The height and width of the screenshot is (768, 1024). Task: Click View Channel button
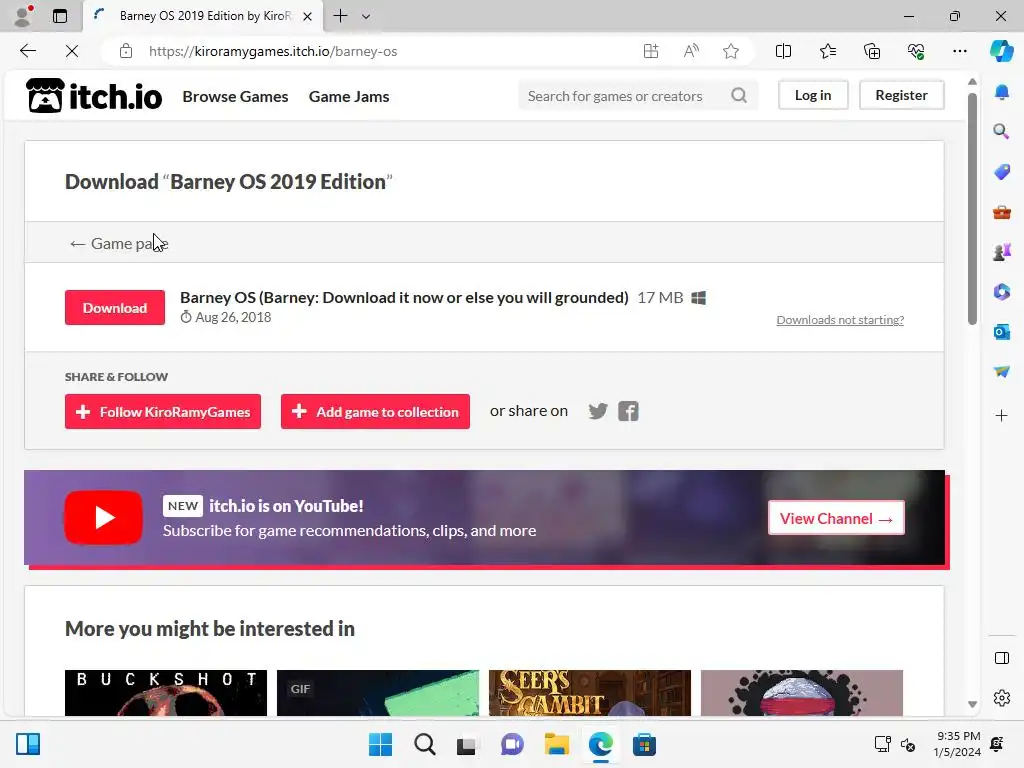(837, 518)
